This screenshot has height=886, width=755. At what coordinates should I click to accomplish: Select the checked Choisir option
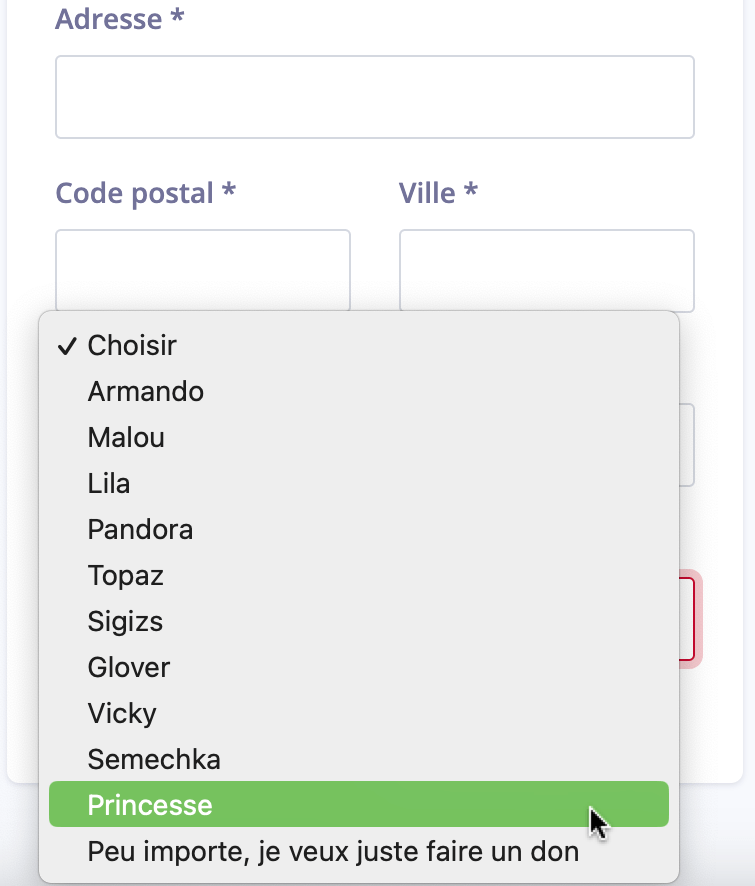(x=132, y=346)
